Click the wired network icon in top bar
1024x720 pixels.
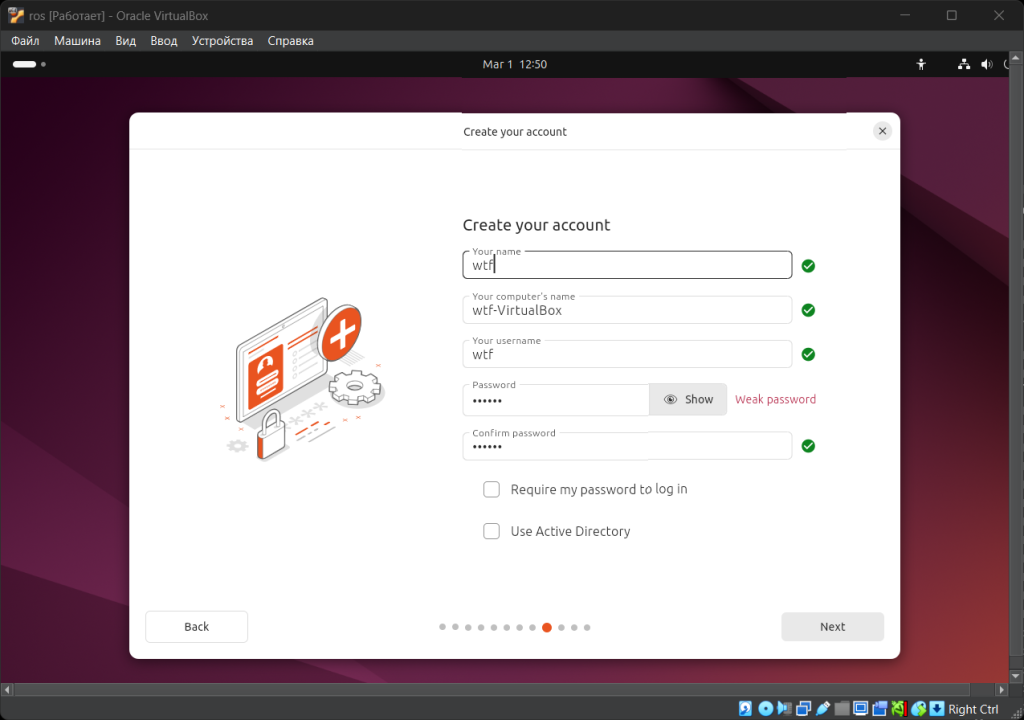point(964,64)
